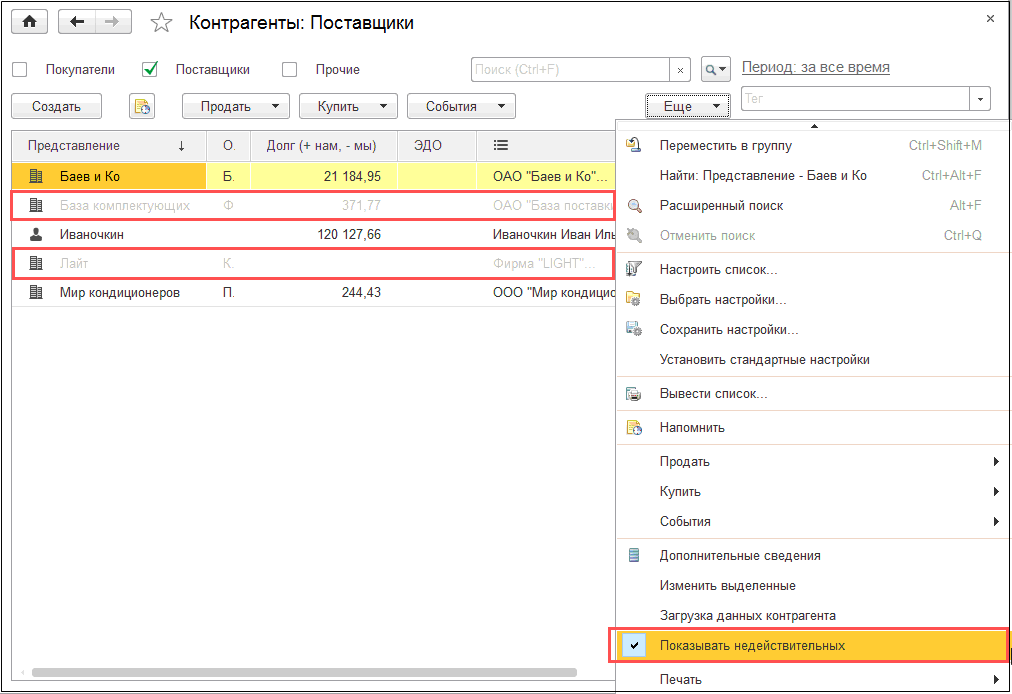Open the Купить dropdown button
Screen dimensions: 1012x694
tap(348, 107)
